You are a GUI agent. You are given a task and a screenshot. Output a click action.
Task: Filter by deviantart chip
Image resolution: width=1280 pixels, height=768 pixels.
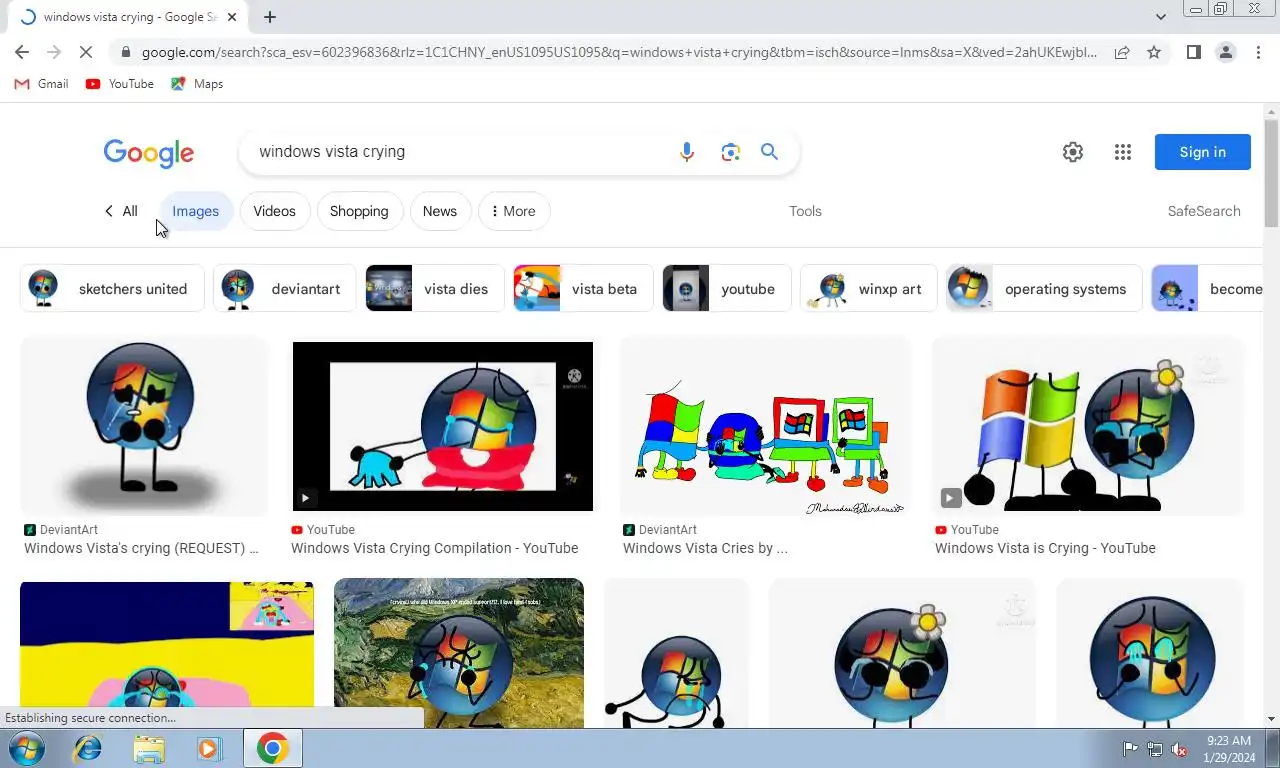click(285, 289)
